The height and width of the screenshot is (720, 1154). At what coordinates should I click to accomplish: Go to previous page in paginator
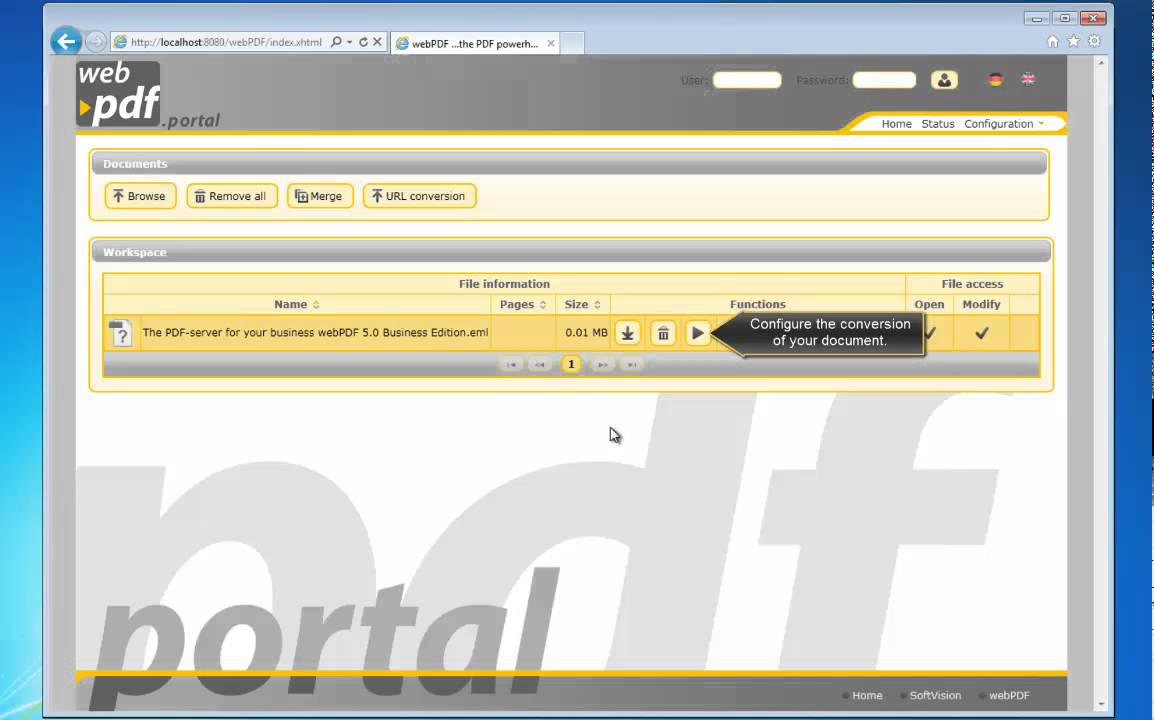click(539, 364)
